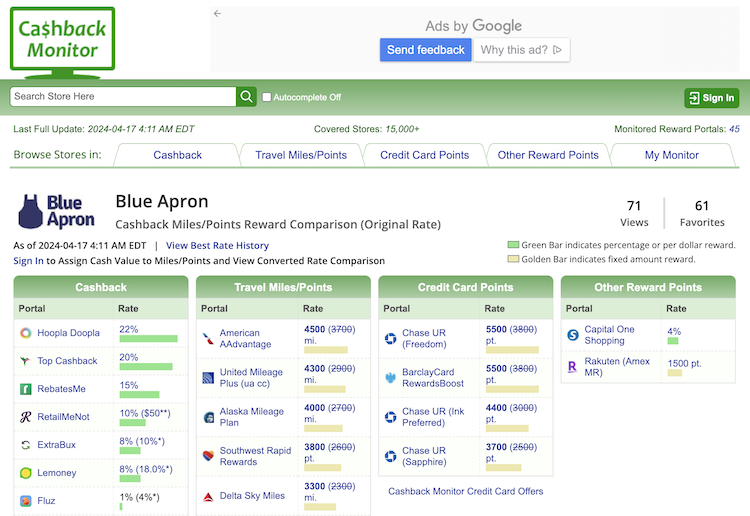
Task: Click the Send feedback ad button
Action: [426, 50]
